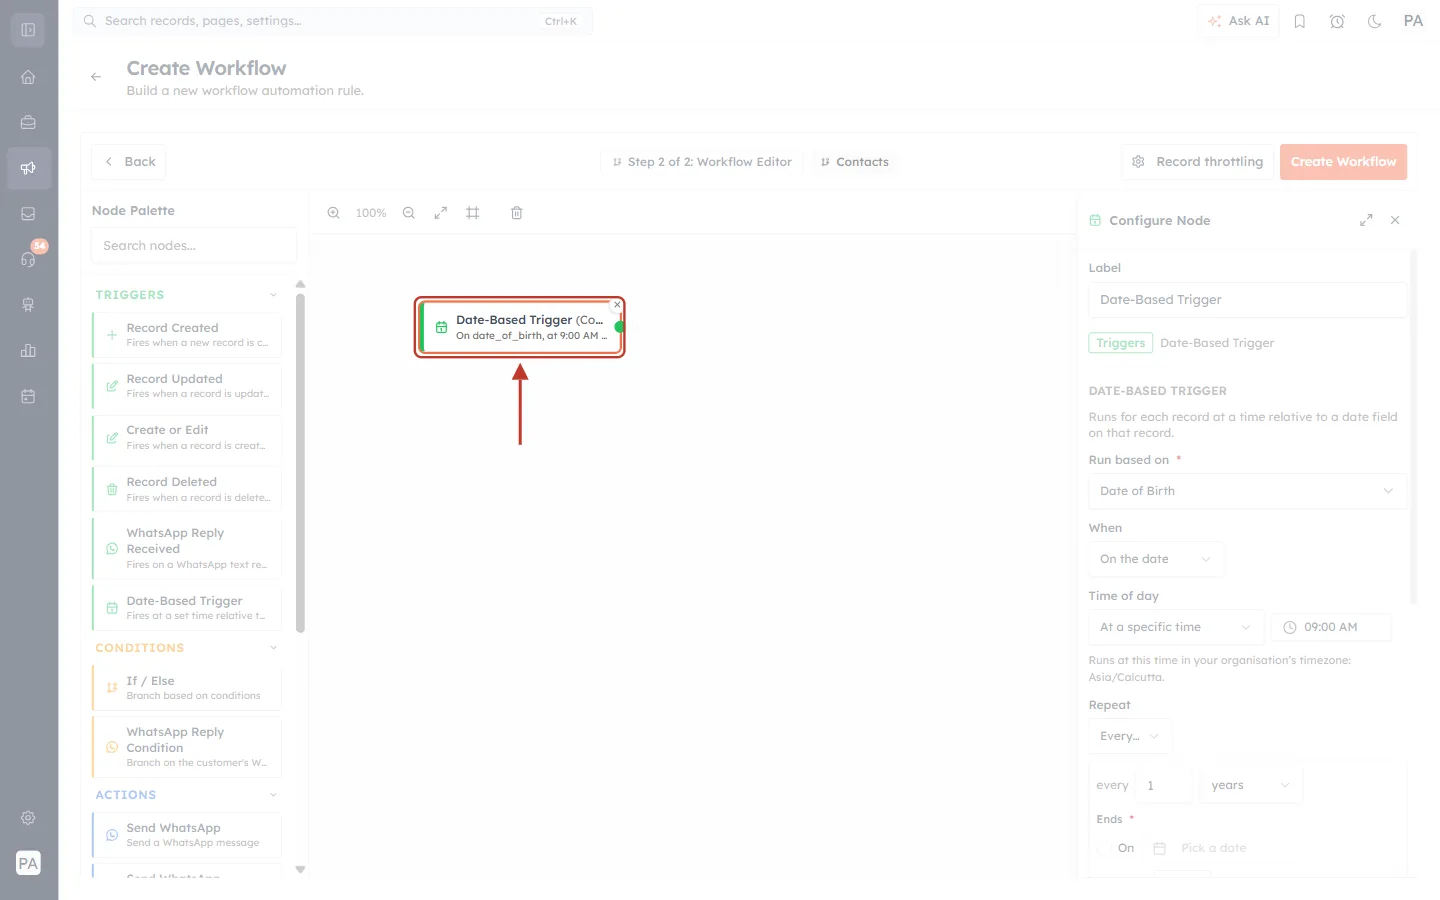Screen dimensions: 1440x900
Task: Click the Search nodes input field
Action: tap(194, 246)
